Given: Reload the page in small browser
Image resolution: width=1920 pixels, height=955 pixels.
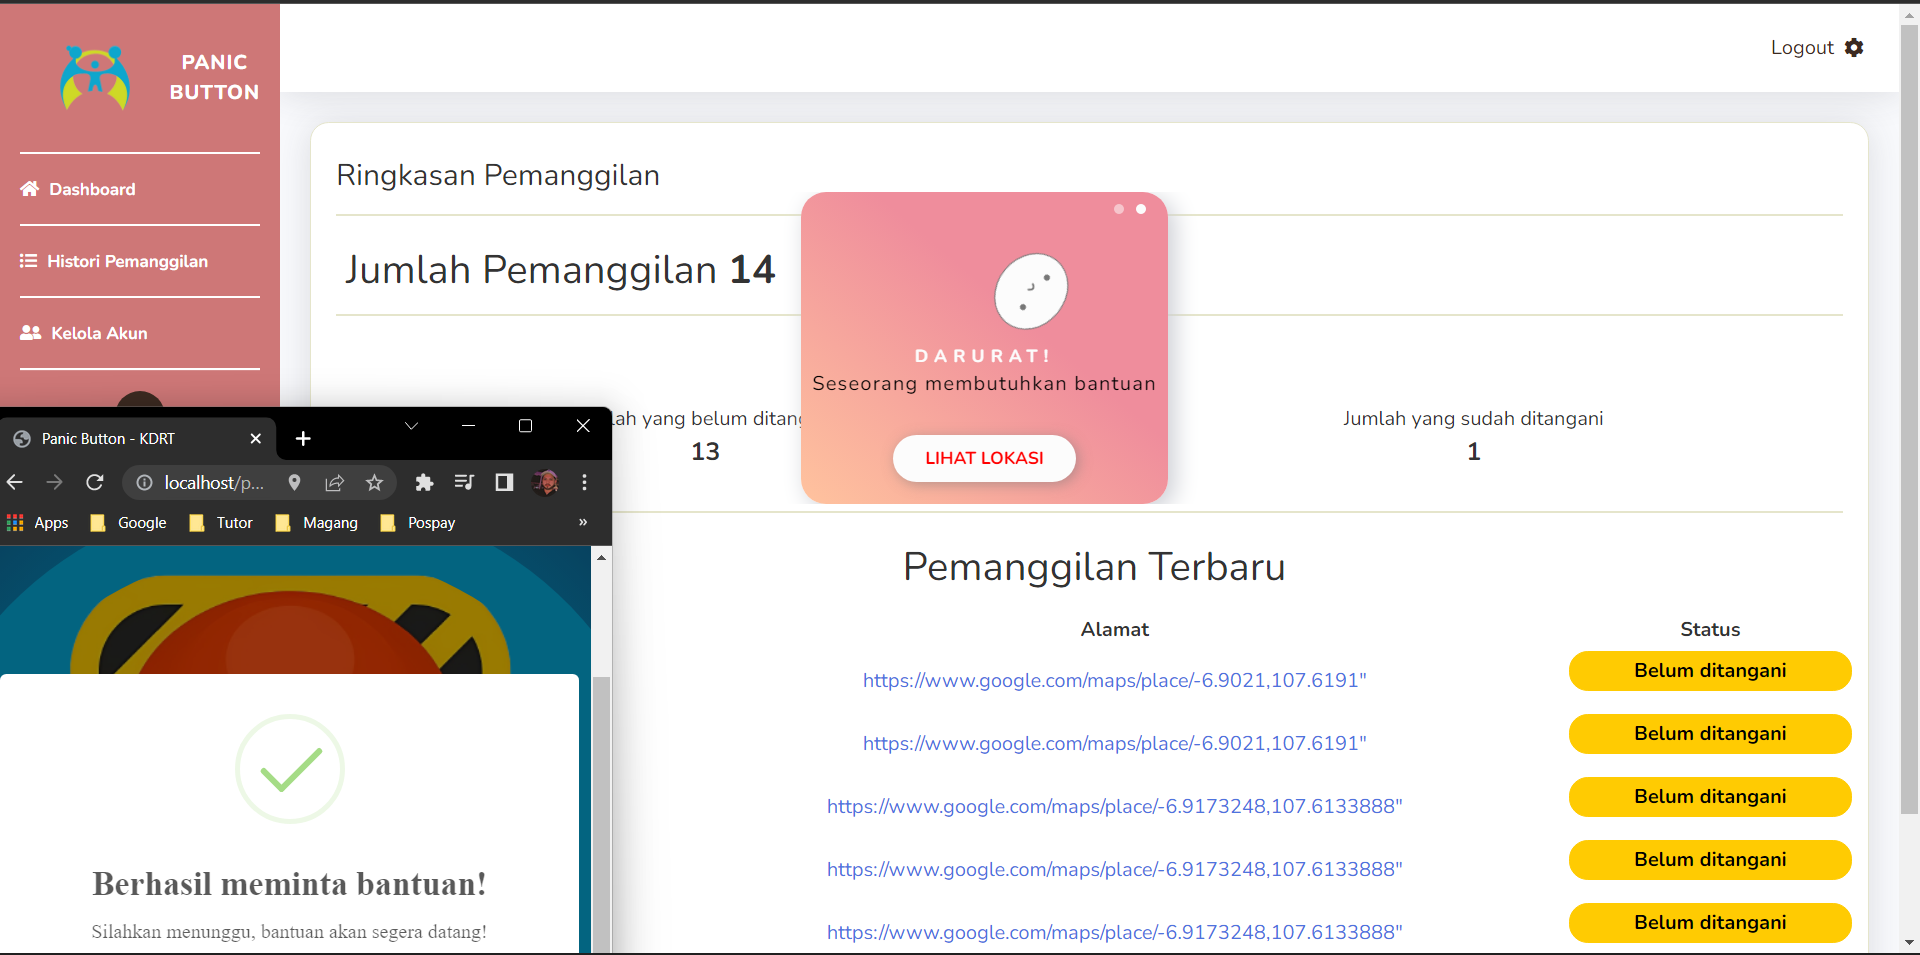Looking at the screenshot, I should [x=95, y=483].
